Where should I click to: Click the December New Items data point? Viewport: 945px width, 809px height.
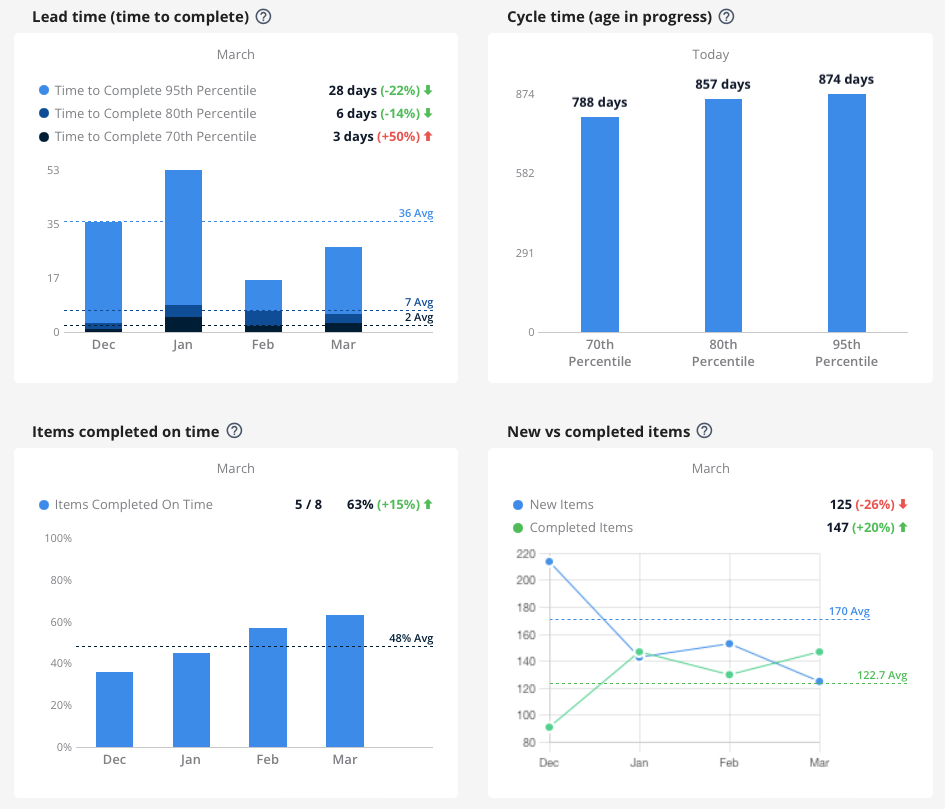point(549,561)
